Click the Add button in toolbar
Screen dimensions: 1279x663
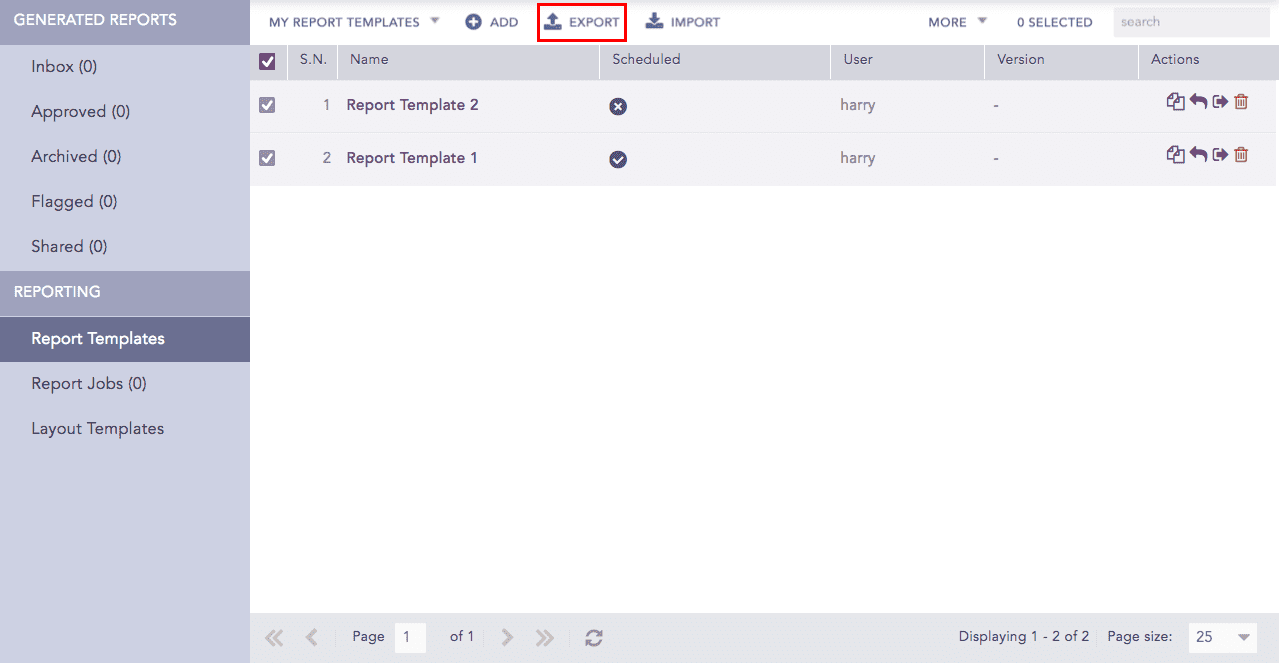tap(492, 22)
